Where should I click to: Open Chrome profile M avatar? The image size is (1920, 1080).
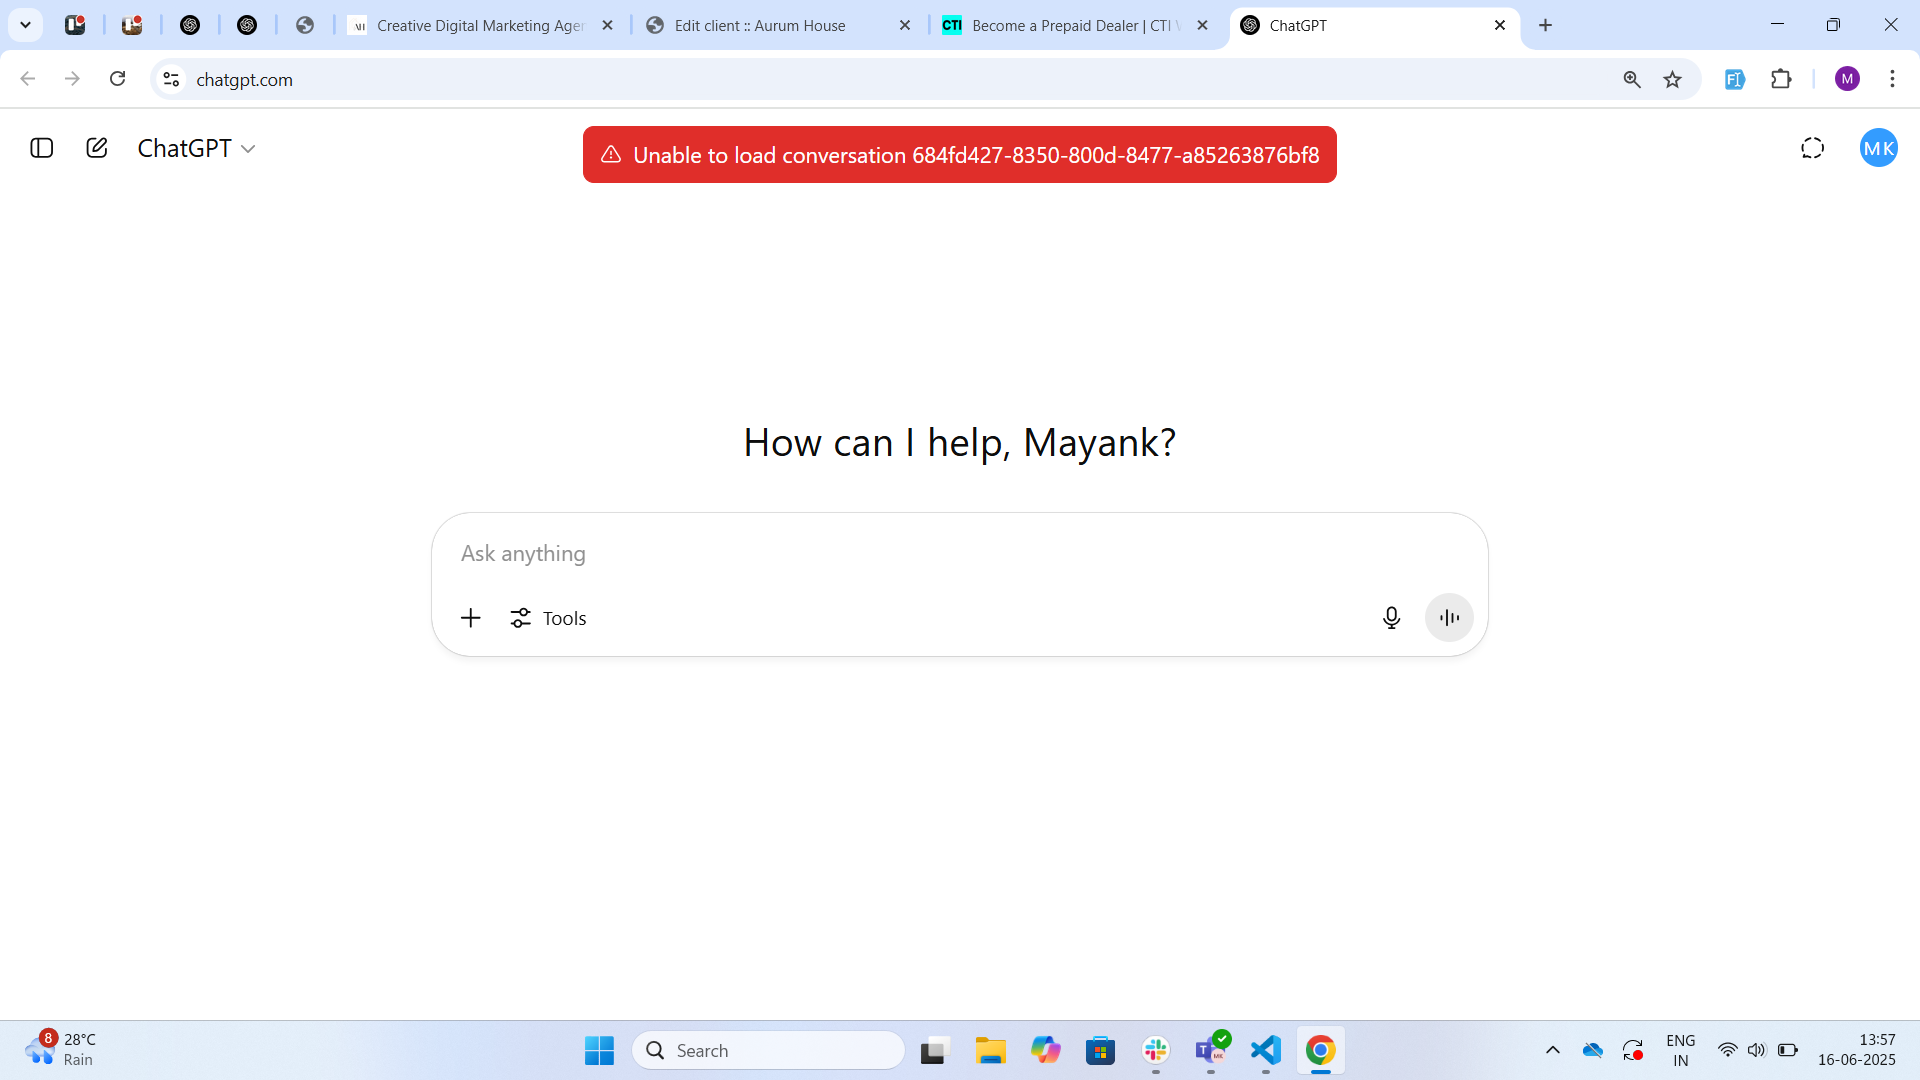1847,79
